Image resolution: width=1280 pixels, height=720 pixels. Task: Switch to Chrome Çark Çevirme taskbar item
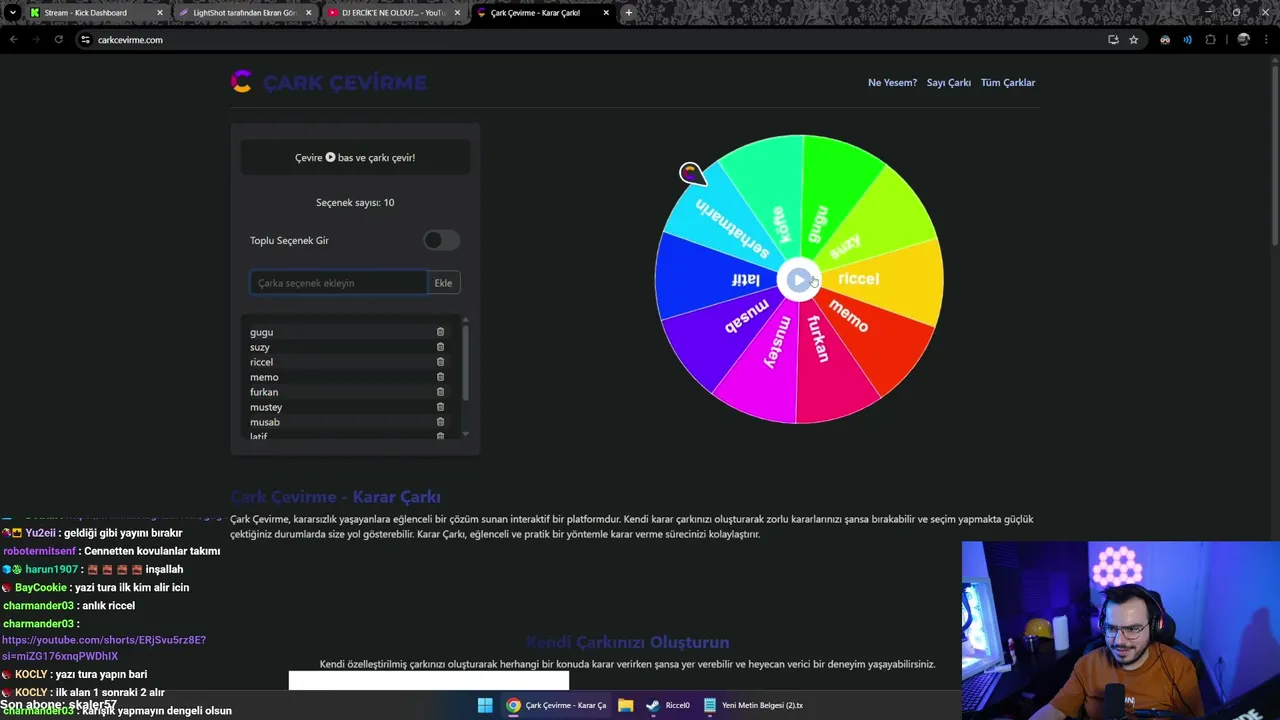(556, 705)
